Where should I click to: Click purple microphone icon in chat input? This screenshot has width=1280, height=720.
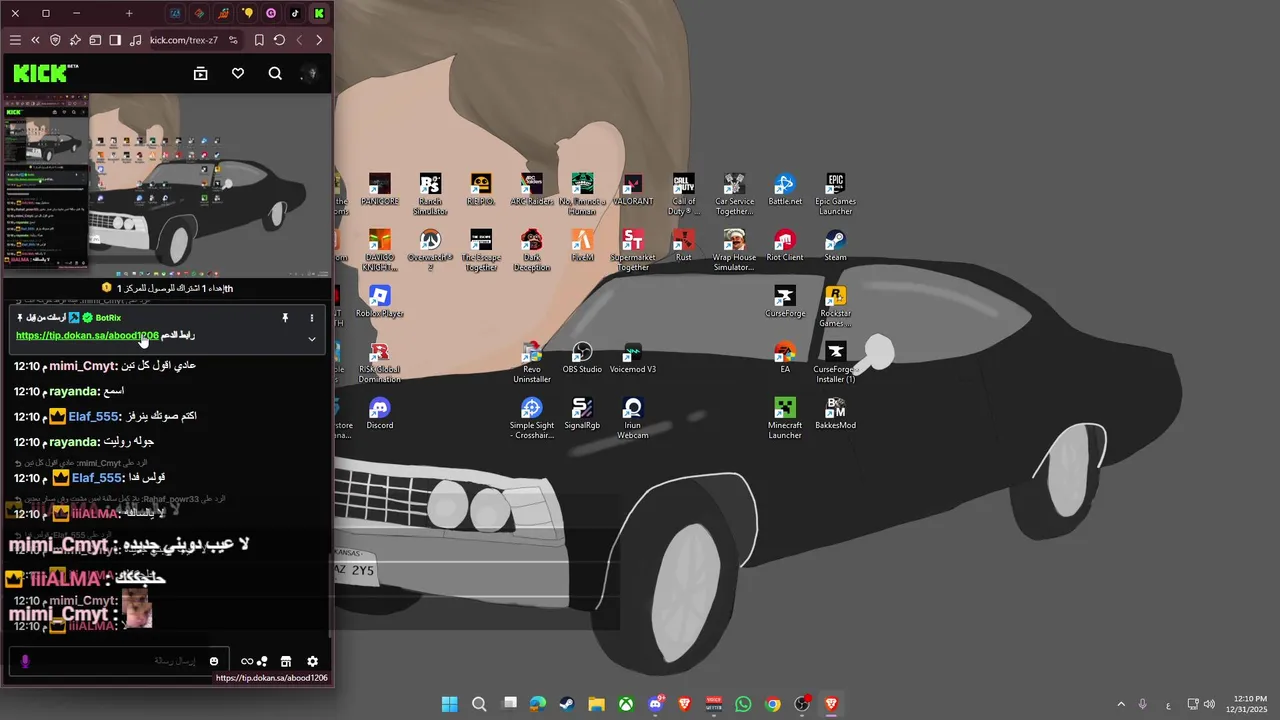pos(25,661)
